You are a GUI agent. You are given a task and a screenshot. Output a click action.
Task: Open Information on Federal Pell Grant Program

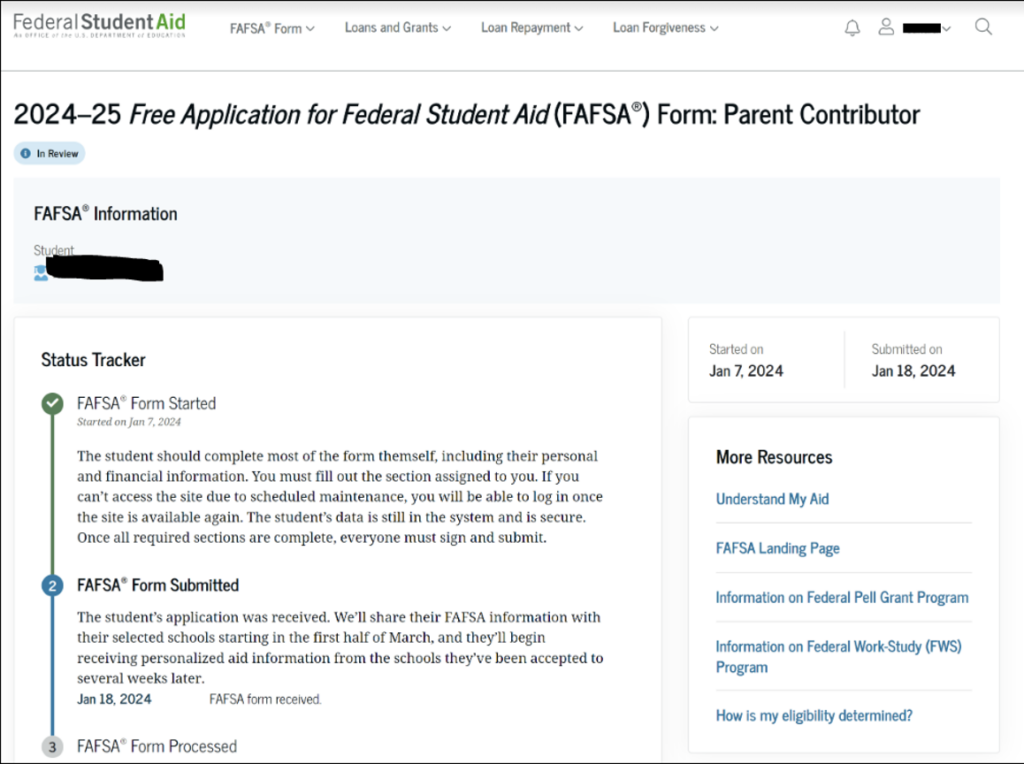841,597
